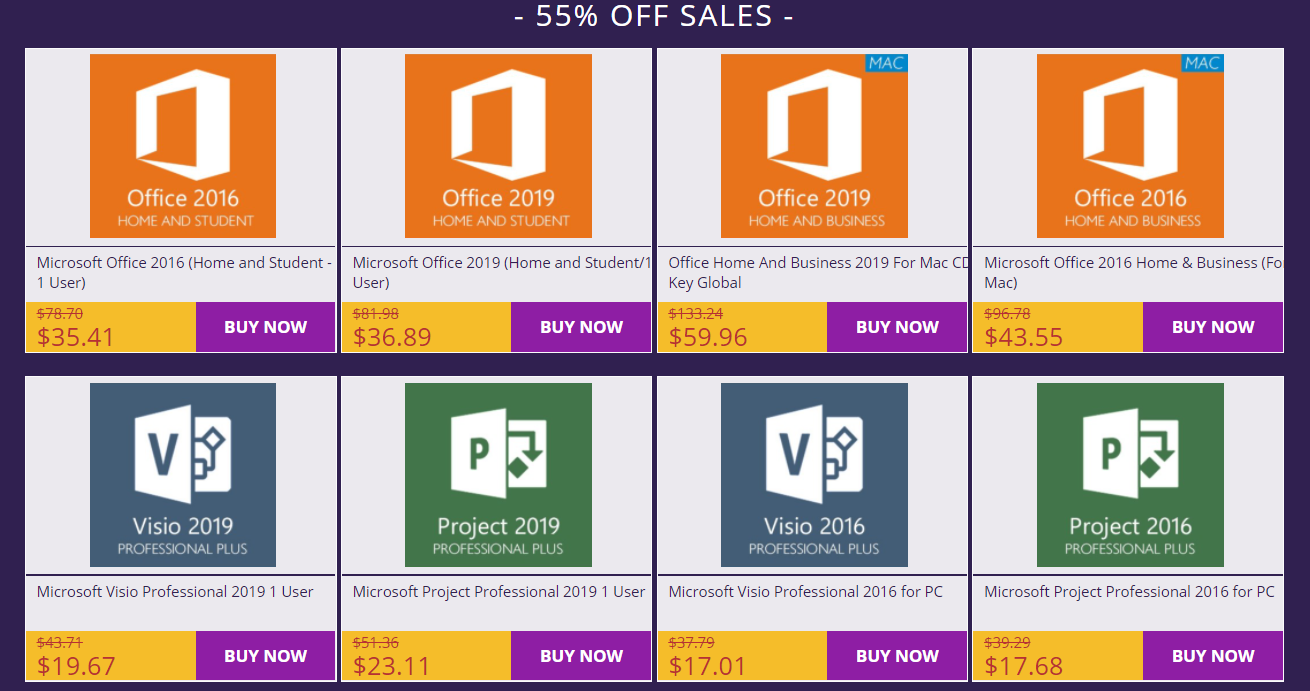This screenshot has width=1310, height=691.
Task: Click Buy Now beside the $17.68 price
Action: [x=1212, y=656]
